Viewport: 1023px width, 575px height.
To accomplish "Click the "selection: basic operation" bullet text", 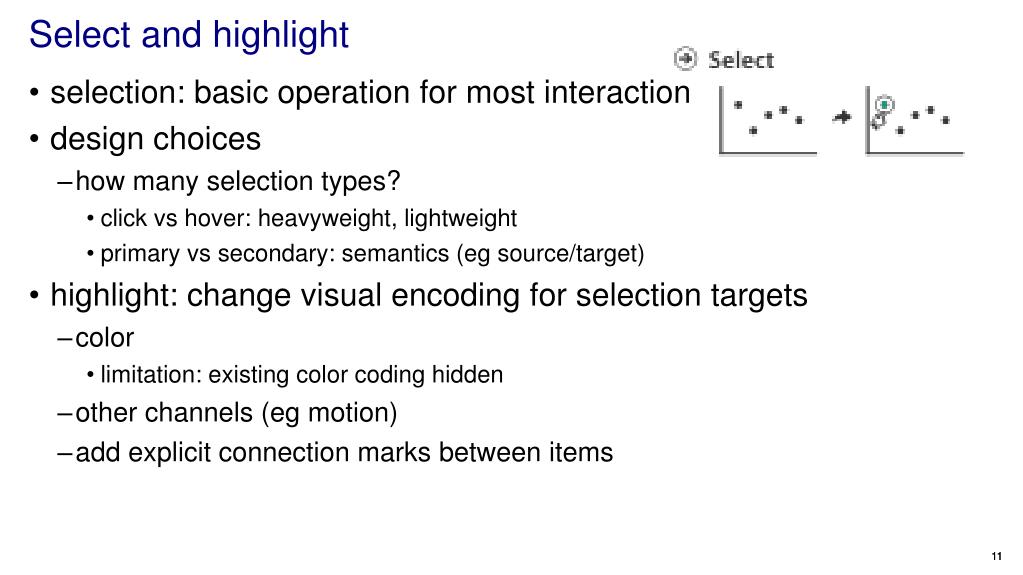I will point(370,92).
